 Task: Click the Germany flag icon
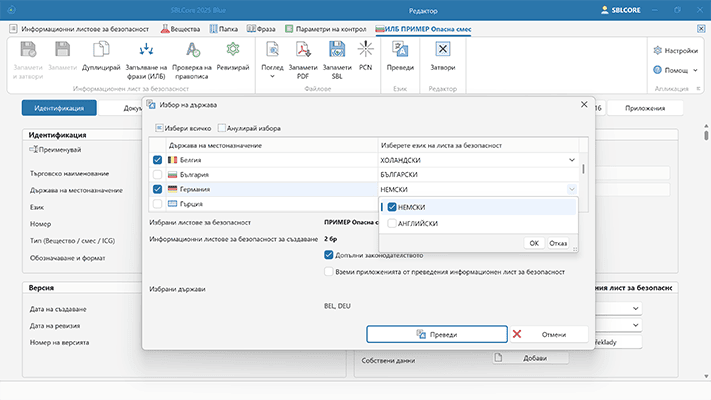click(x=172, y=189)
